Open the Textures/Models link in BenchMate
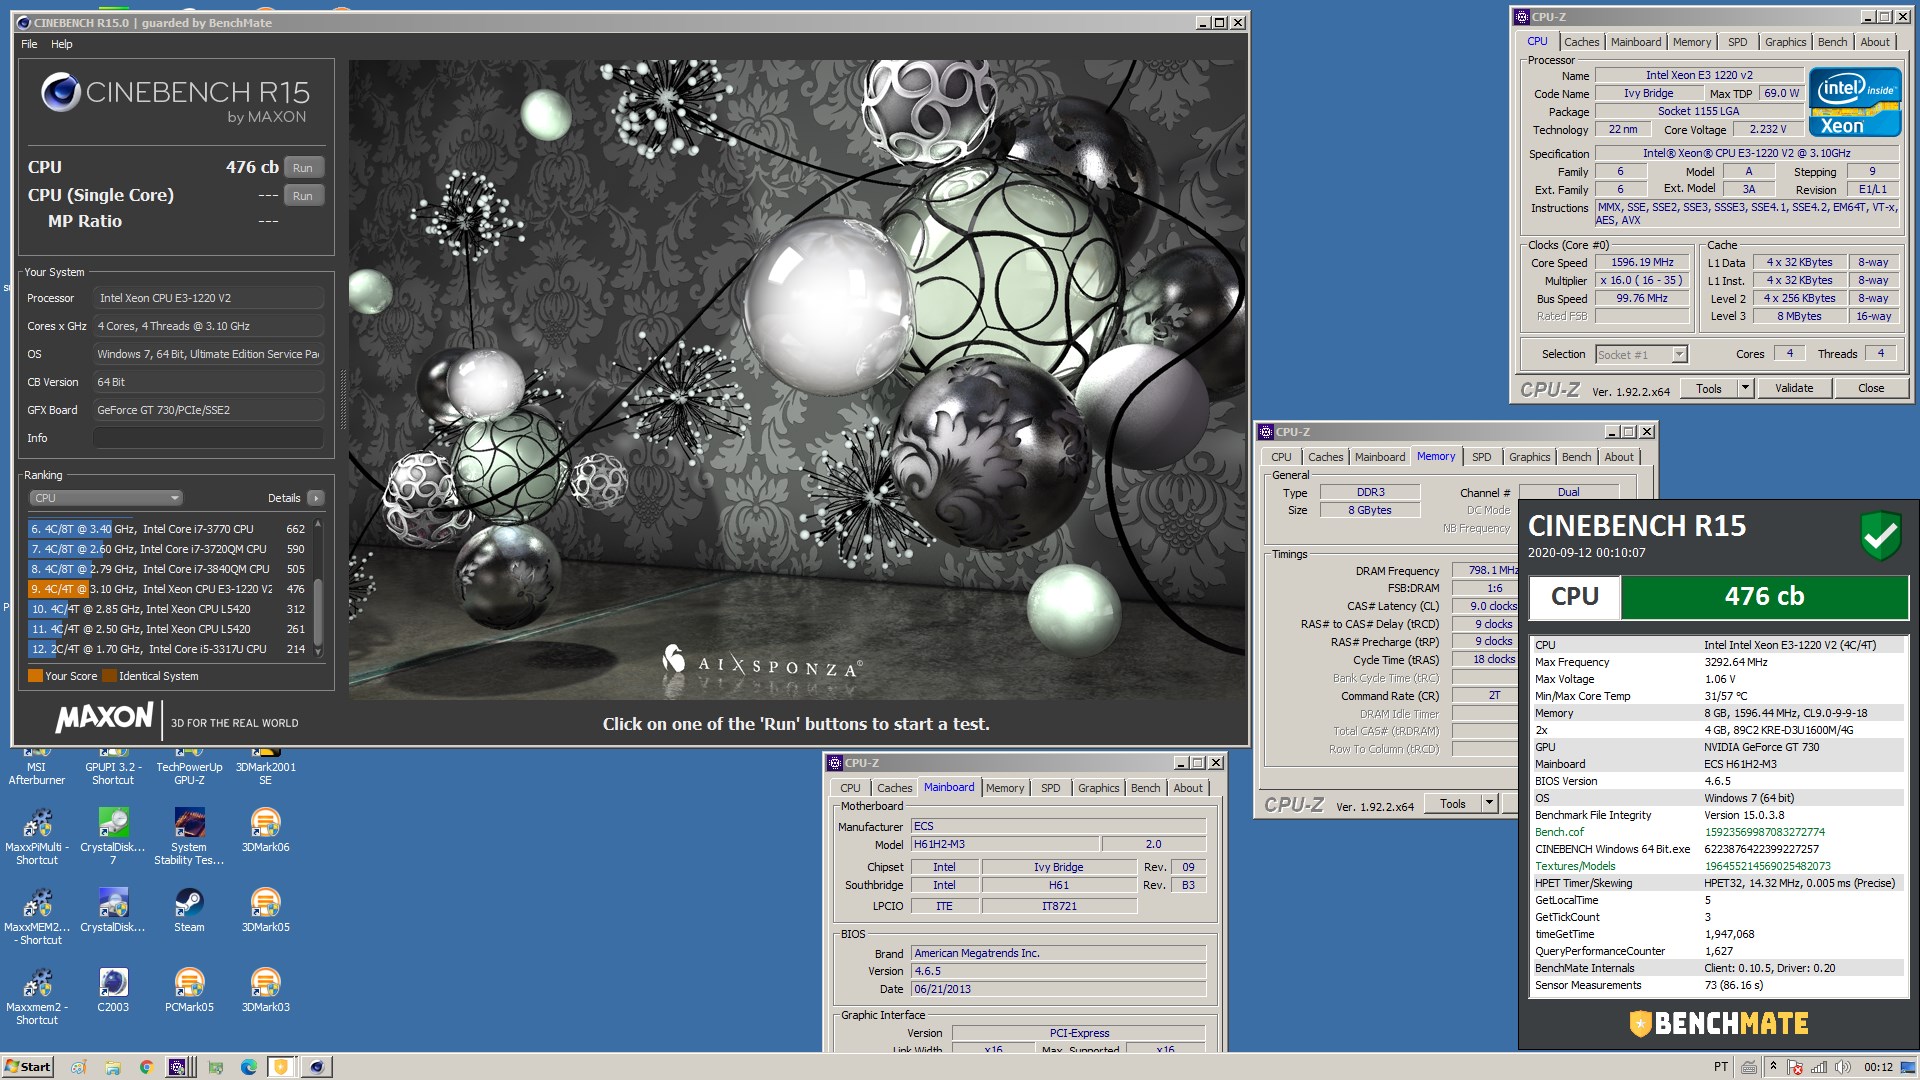The width and height of the screenshot is (1920, 1080). (x=1575, y=866)
